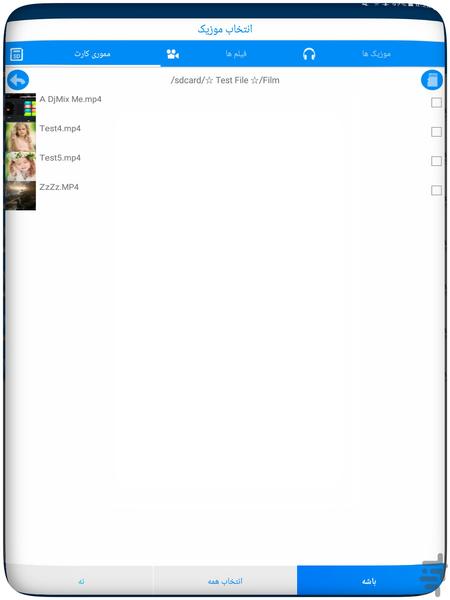Go back with the round arrow button

18,80
